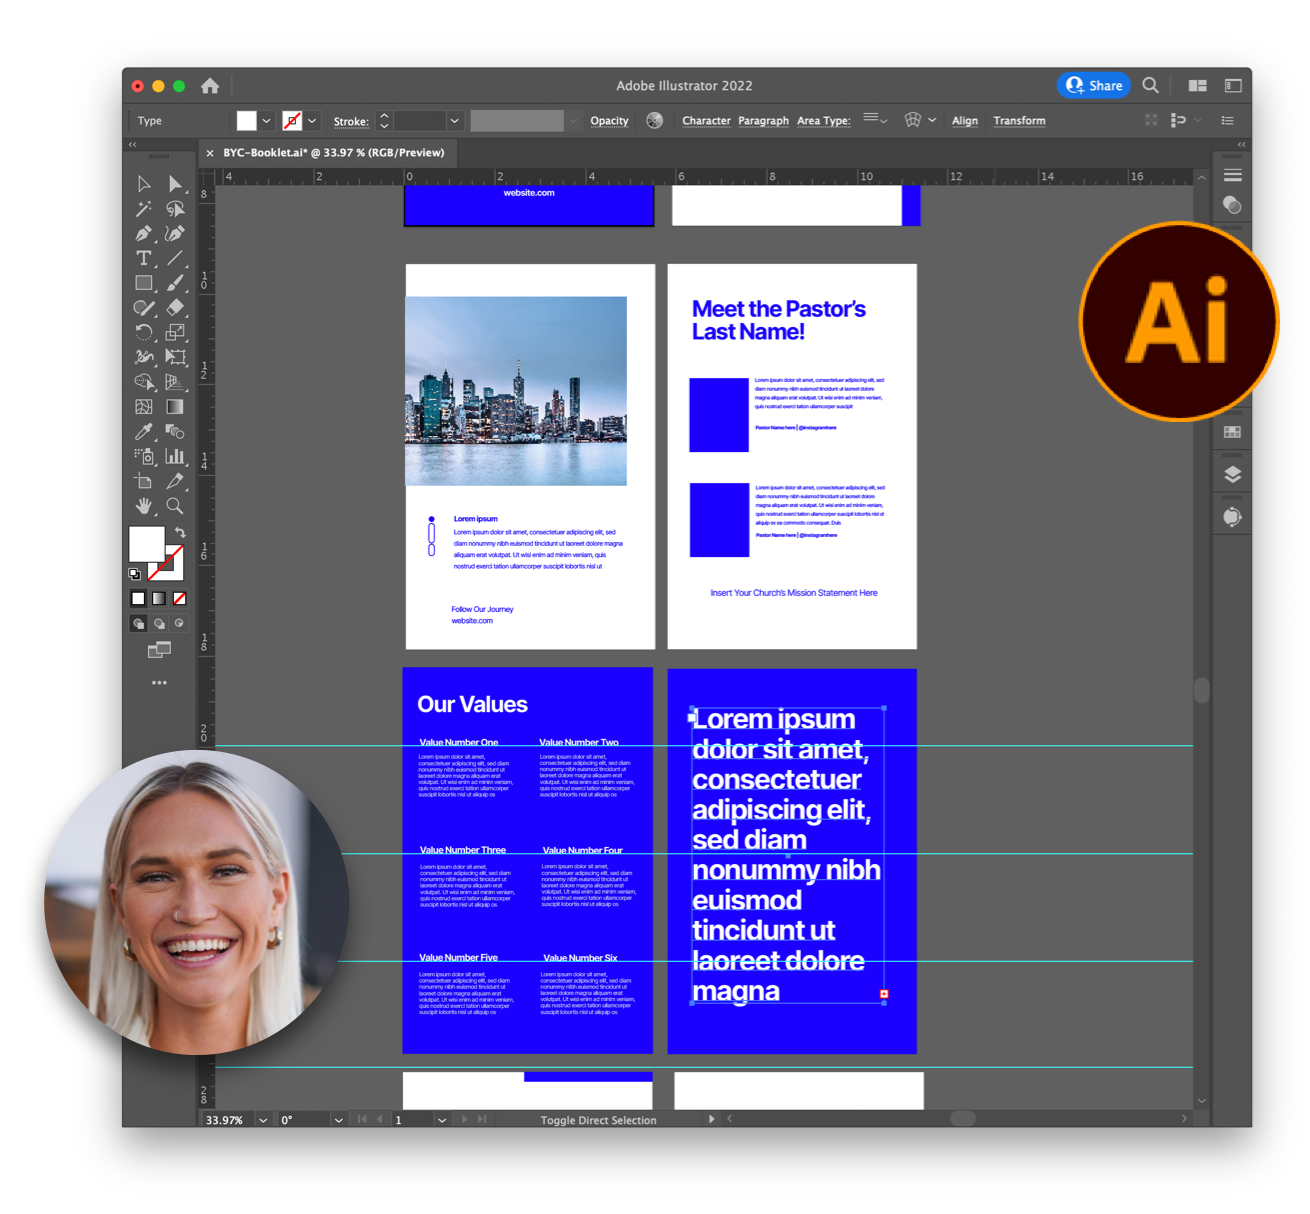Open the Transform panel link
1310x1214 pixels.
coord(1019,121)
